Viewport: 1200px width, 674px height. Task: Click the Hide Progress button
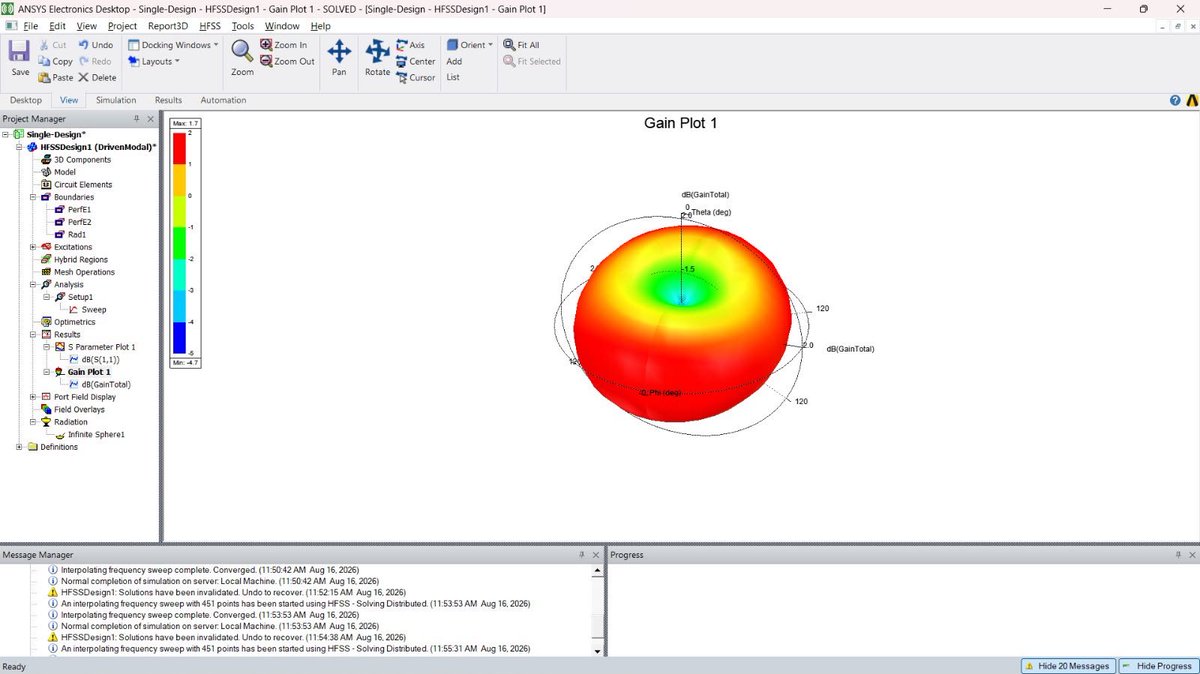pos(1157,666)
